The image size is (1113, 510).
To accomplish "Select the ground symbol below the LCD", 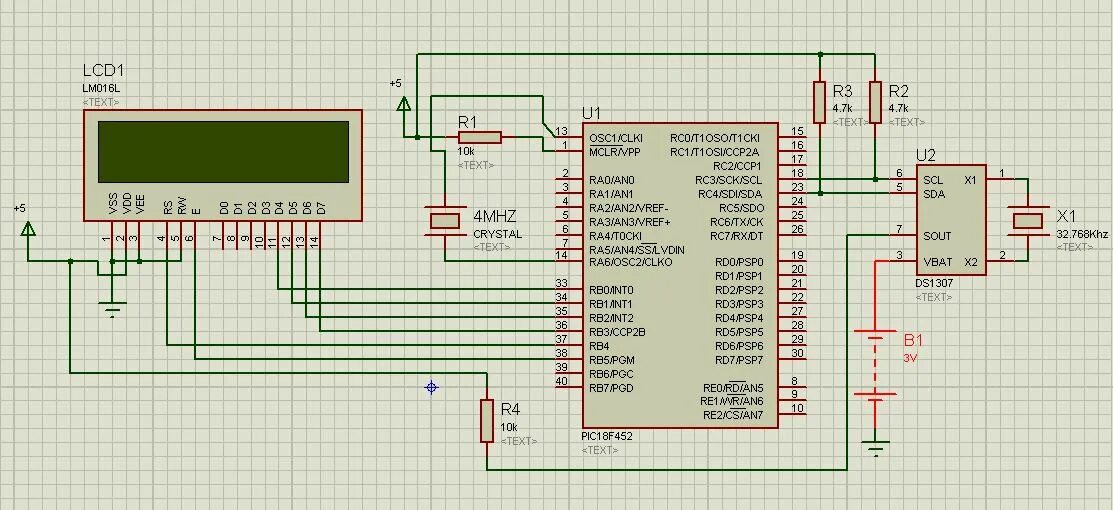I will tap(112, 308).
